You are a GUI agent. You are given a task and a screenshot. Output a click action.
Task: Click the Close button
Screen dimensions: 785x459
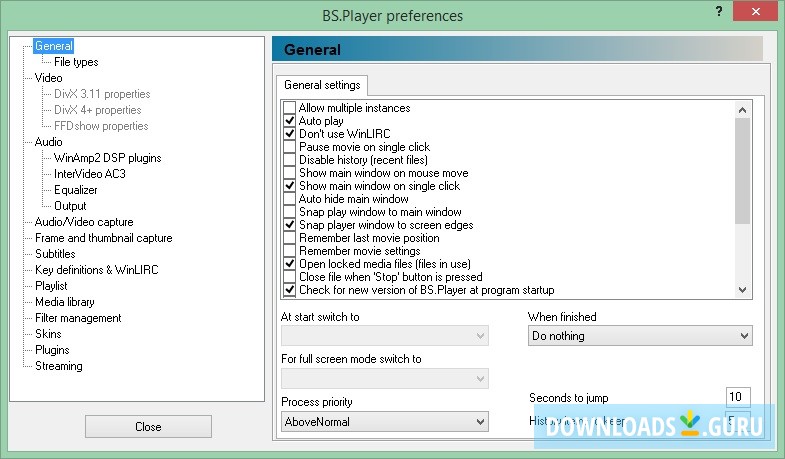click(148, 426)
